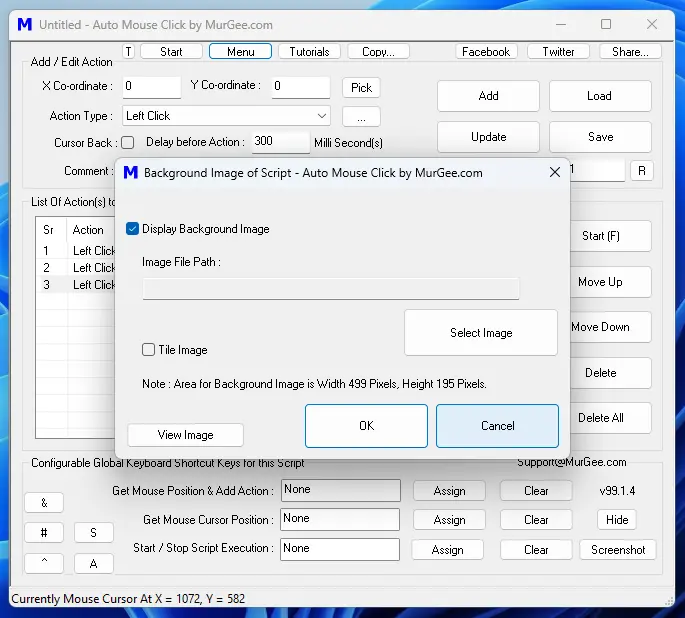
Task: Click the Delete button
Action: click(610, 373)
